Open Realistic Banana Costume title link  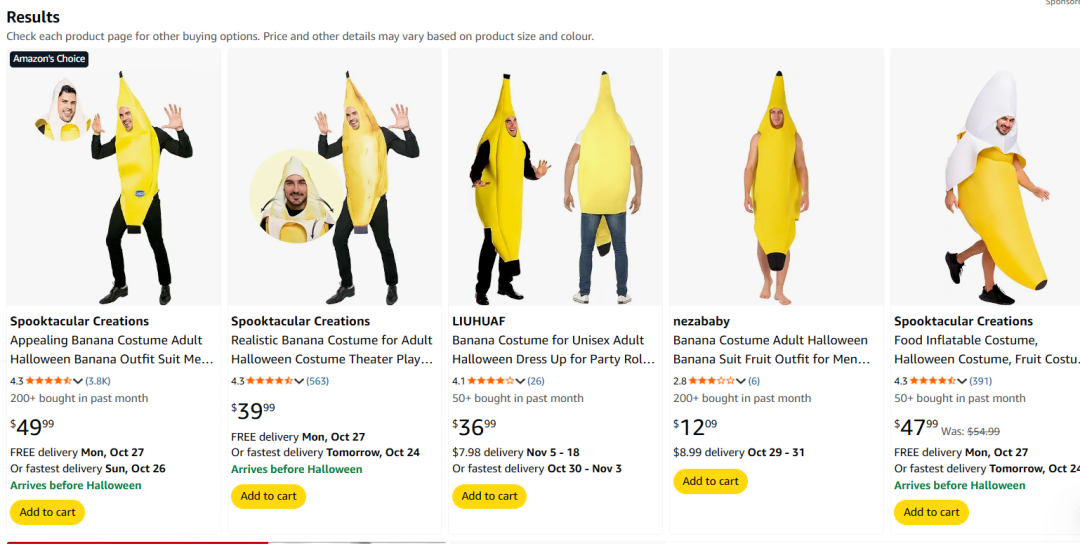pos(331,350)
